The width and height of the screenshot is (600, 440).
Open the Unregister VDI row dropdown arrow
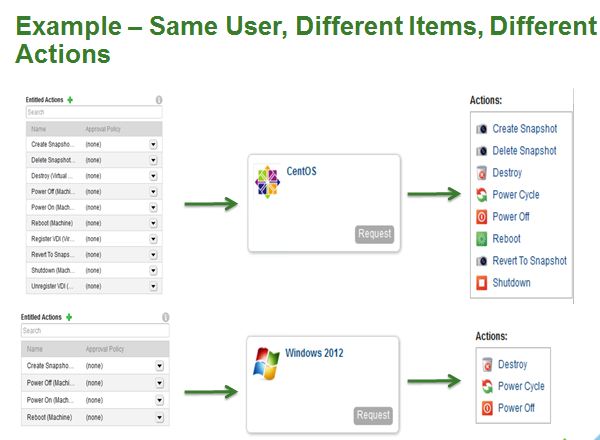point(154,286)
